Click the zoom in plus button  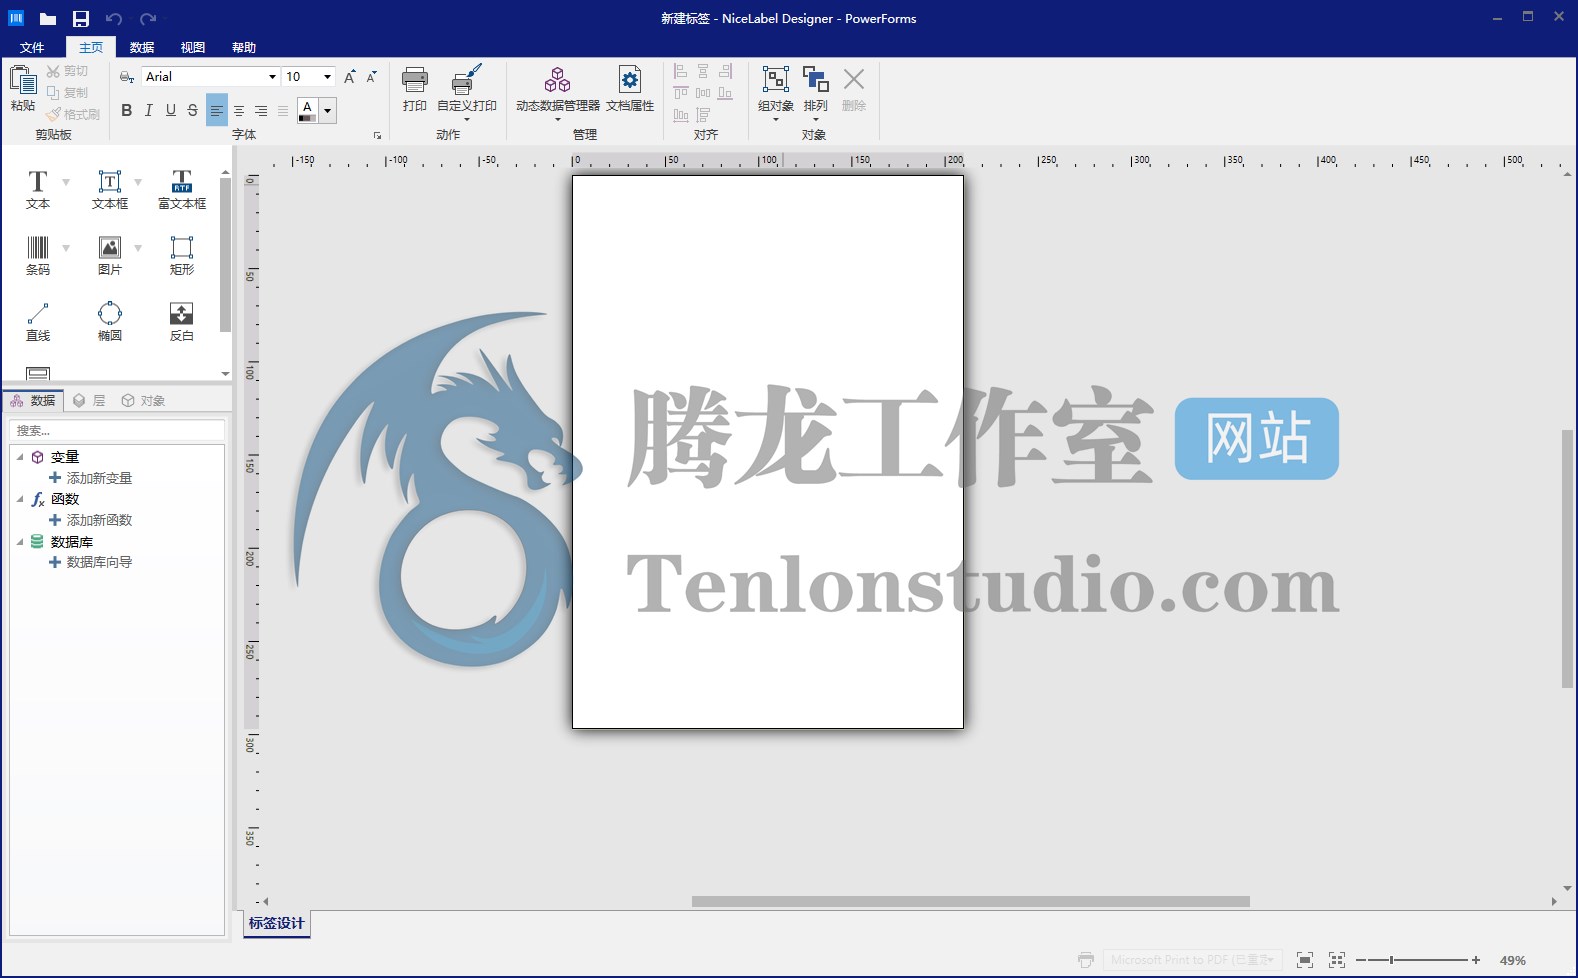(x=1475, y=960)
